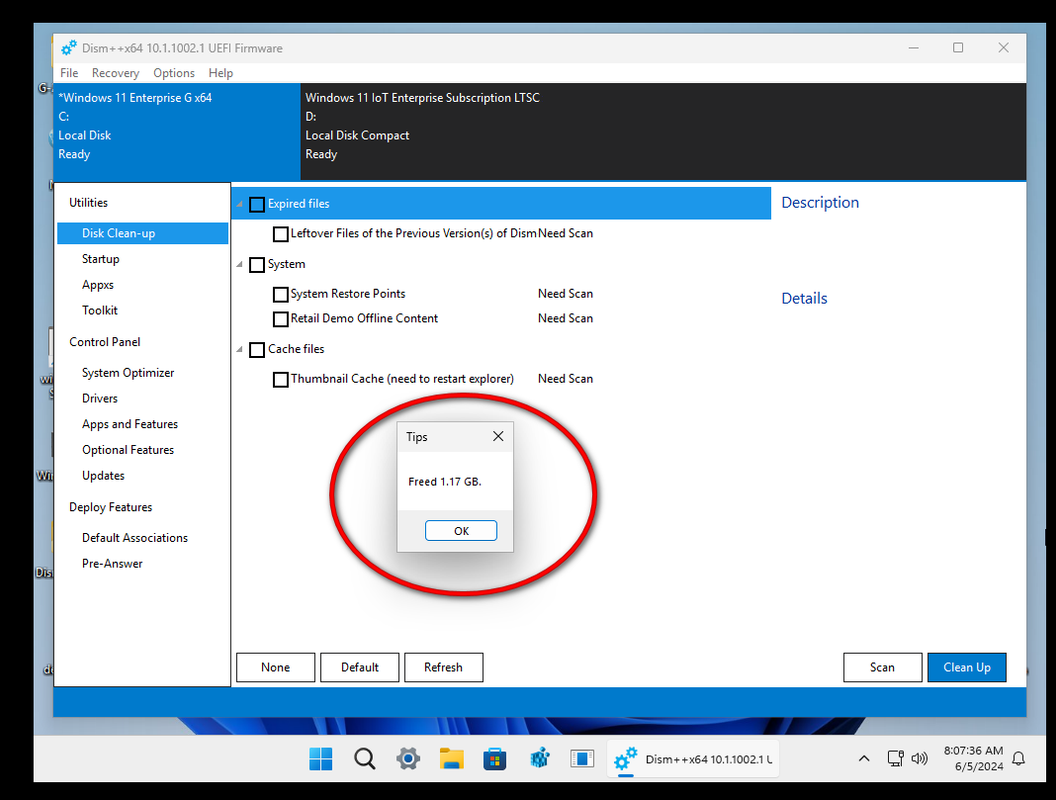Open System Optimizer in the sidebar
This screenshot has height=800, width=1056.
(x=128, y=372)
